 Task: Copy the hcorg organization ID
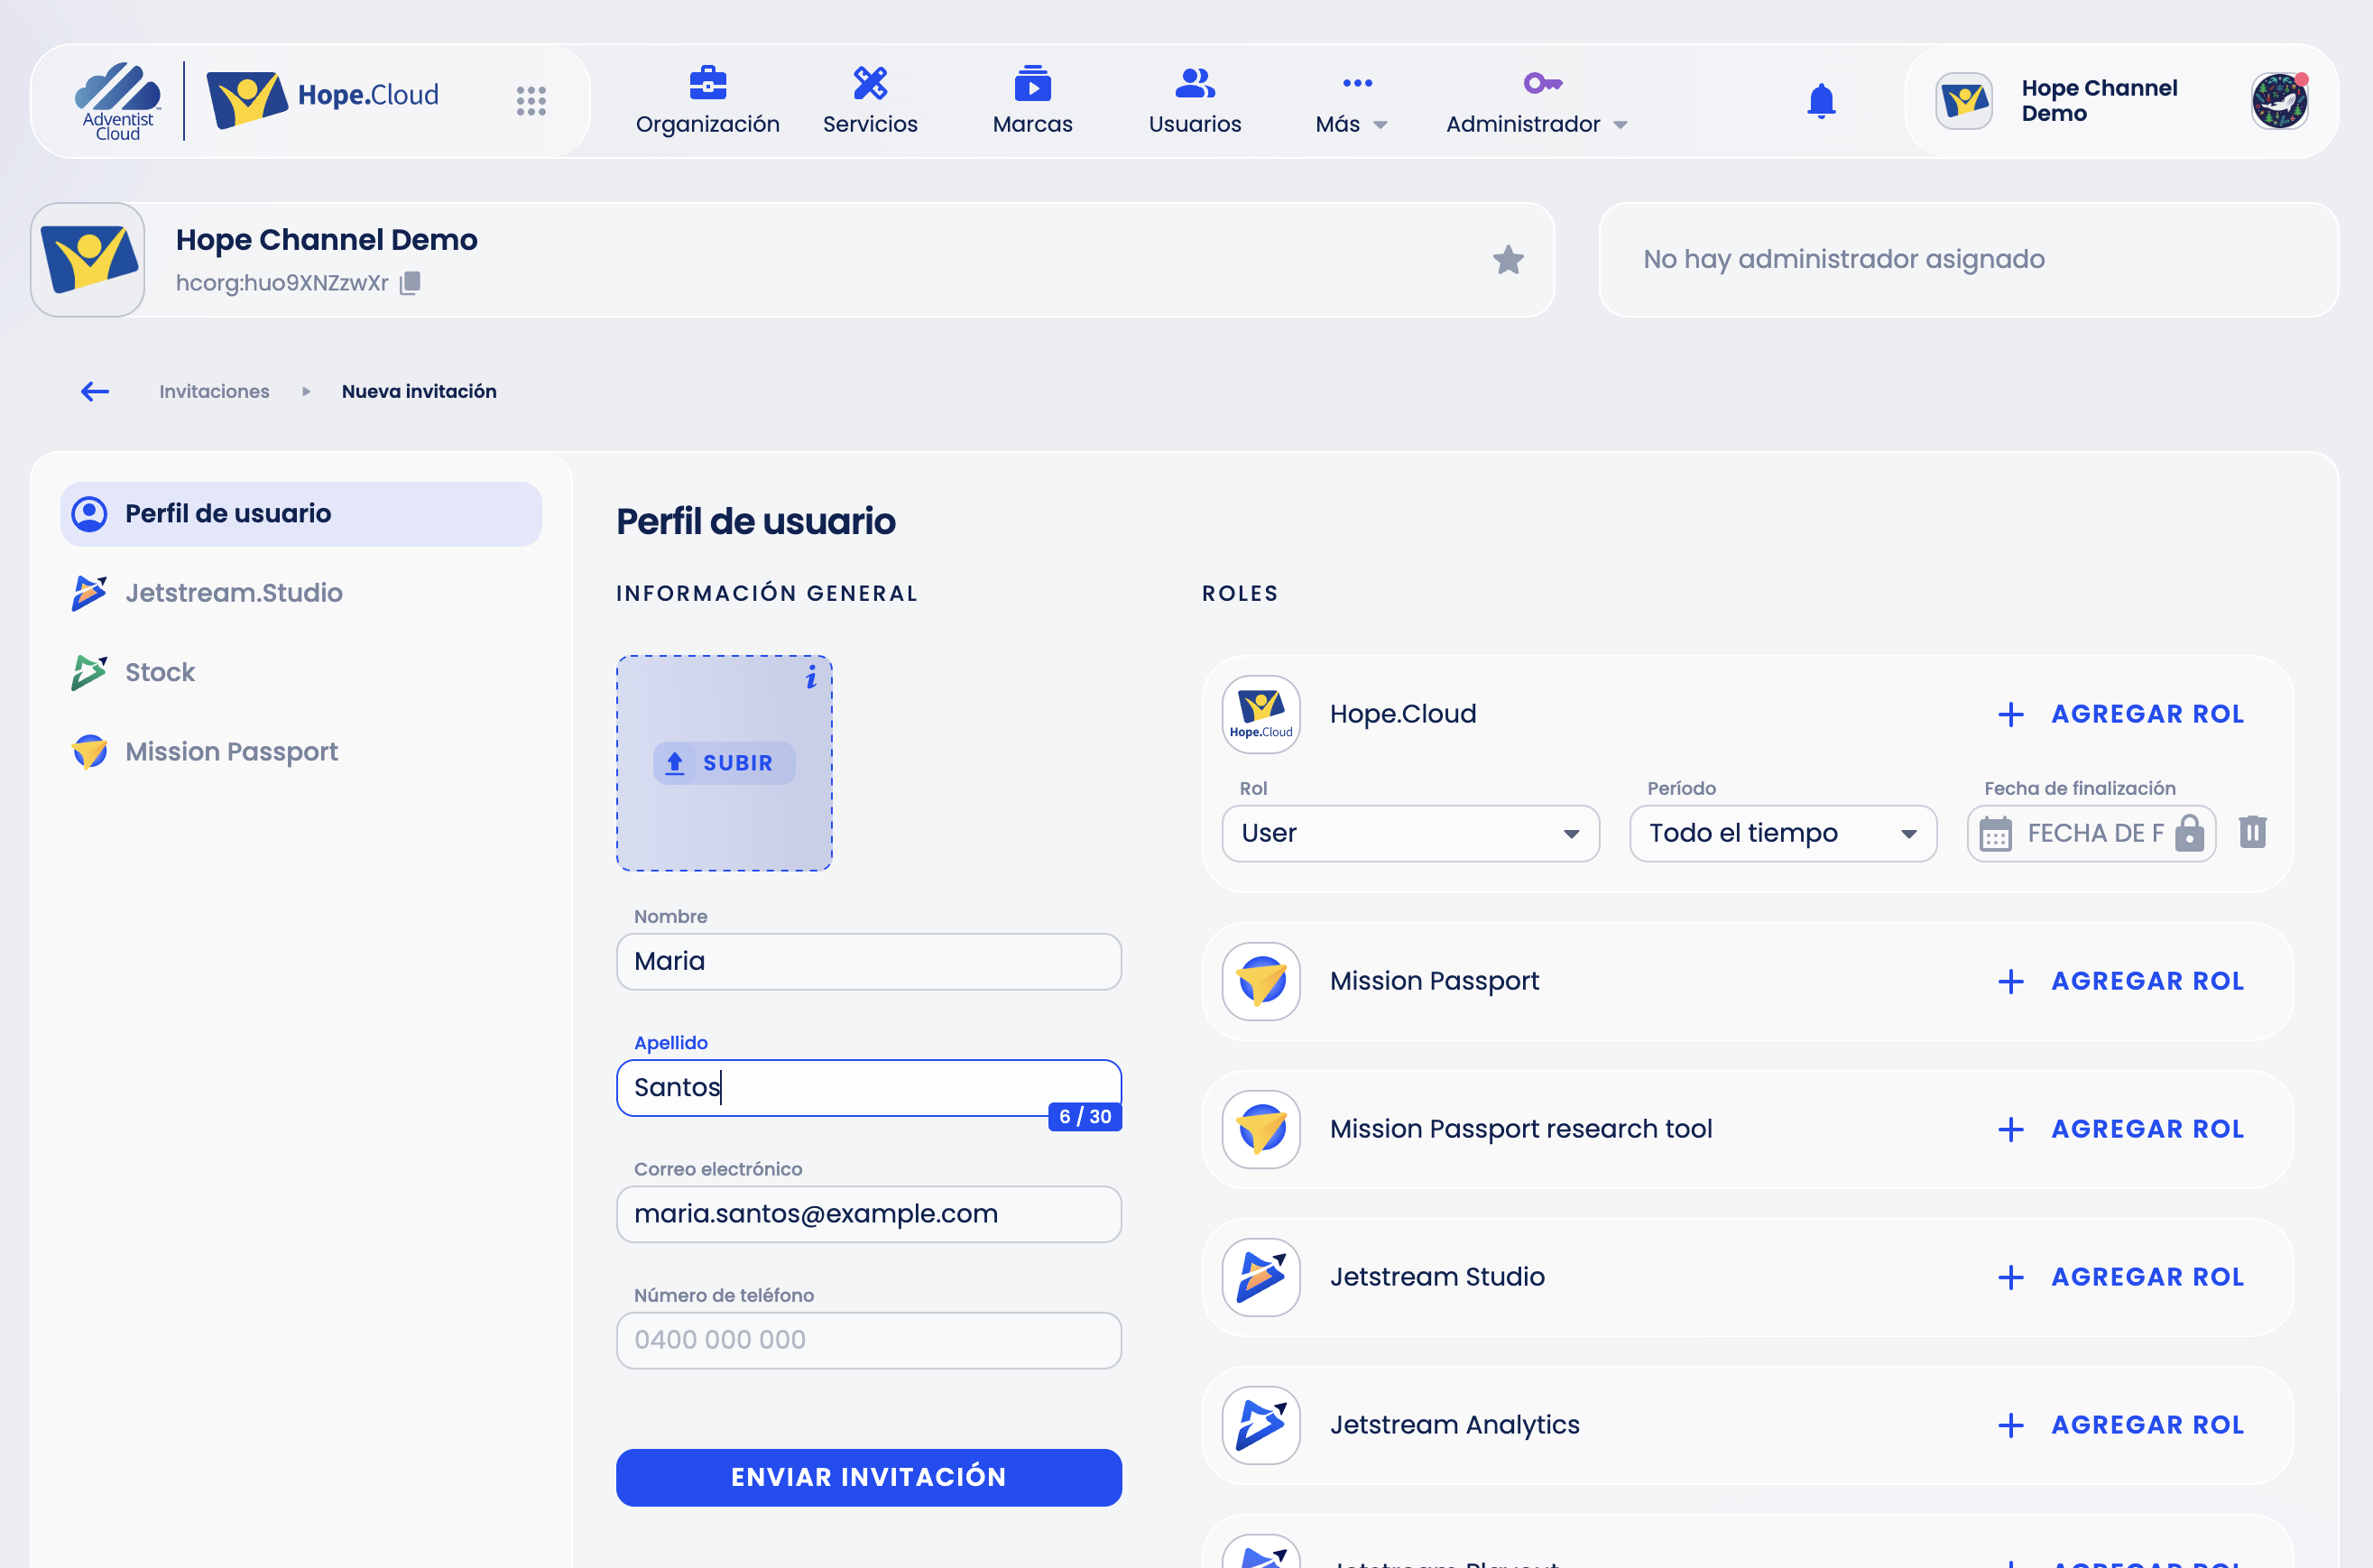pos(410,283)
